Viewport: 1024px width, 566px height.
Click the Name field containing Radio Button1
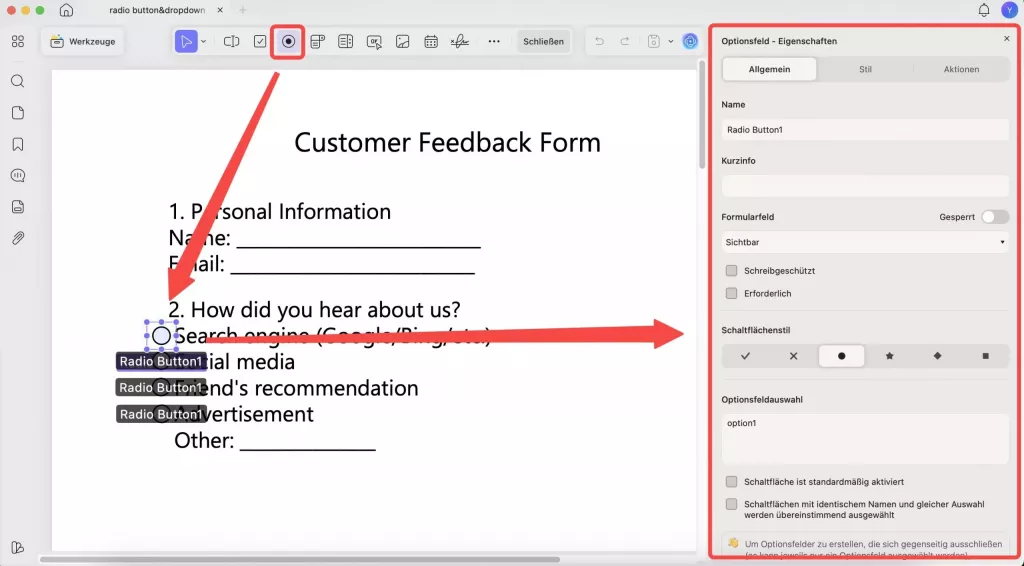pyautogui.click(x=865, y=129)
